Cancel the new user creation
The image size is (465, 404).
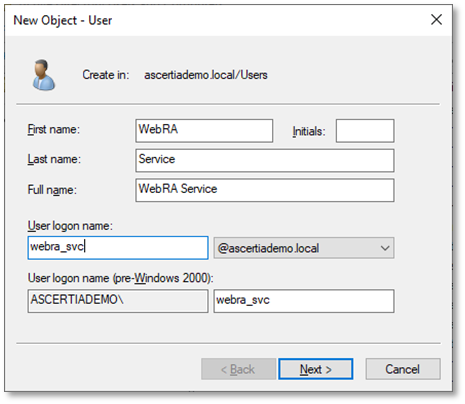click(403, 369)
